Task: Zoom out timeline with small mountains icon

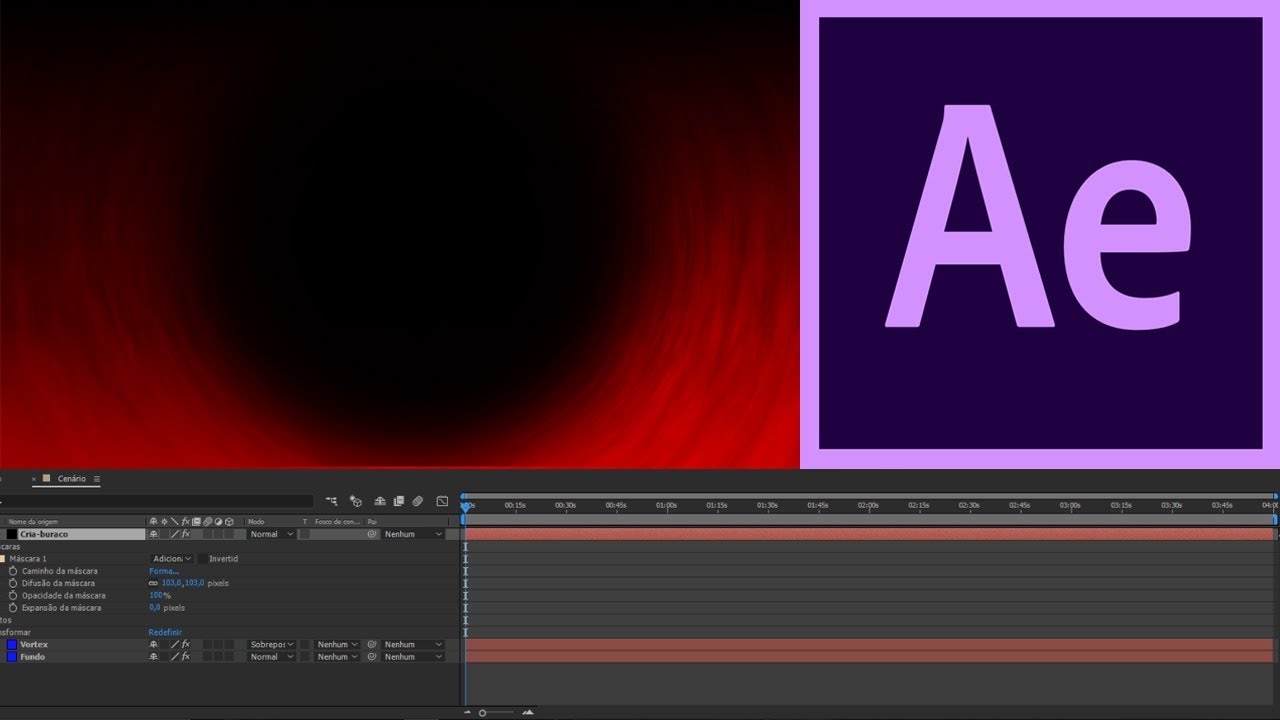Action: [x=467, y=713]
